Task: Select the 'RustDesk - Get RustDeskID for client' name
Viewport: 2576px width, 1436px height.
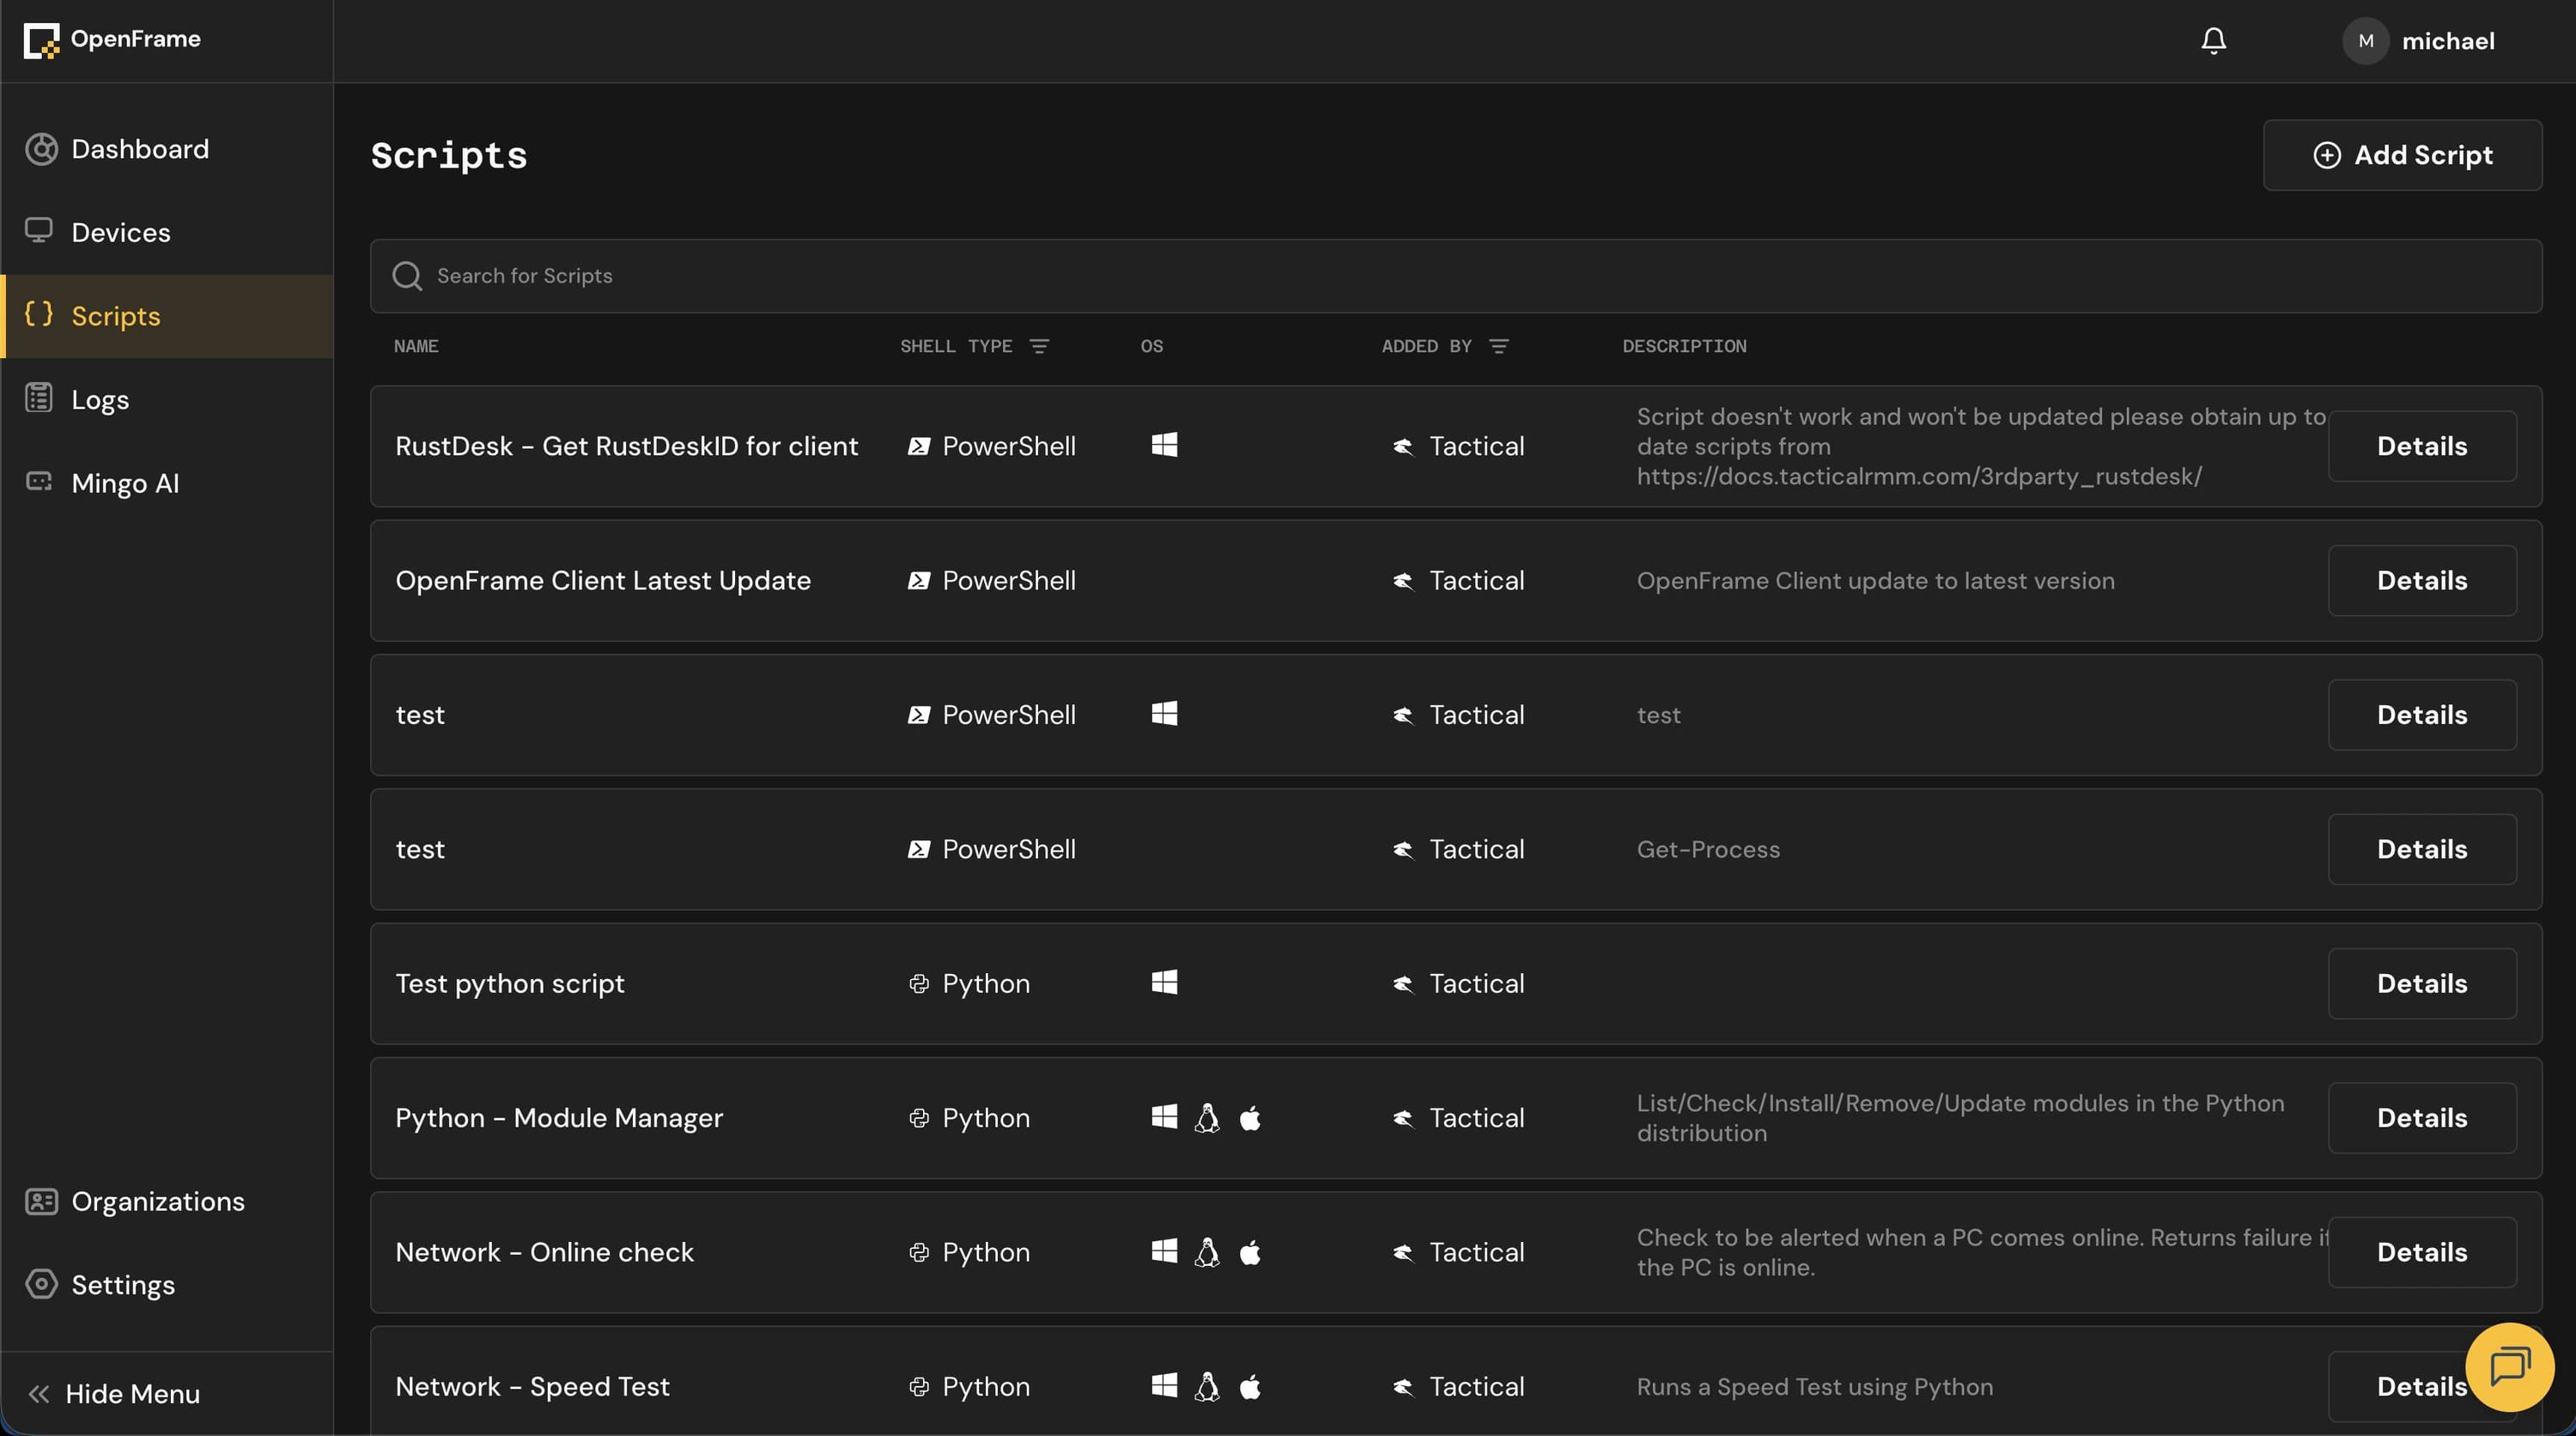Action: point(626,446)
